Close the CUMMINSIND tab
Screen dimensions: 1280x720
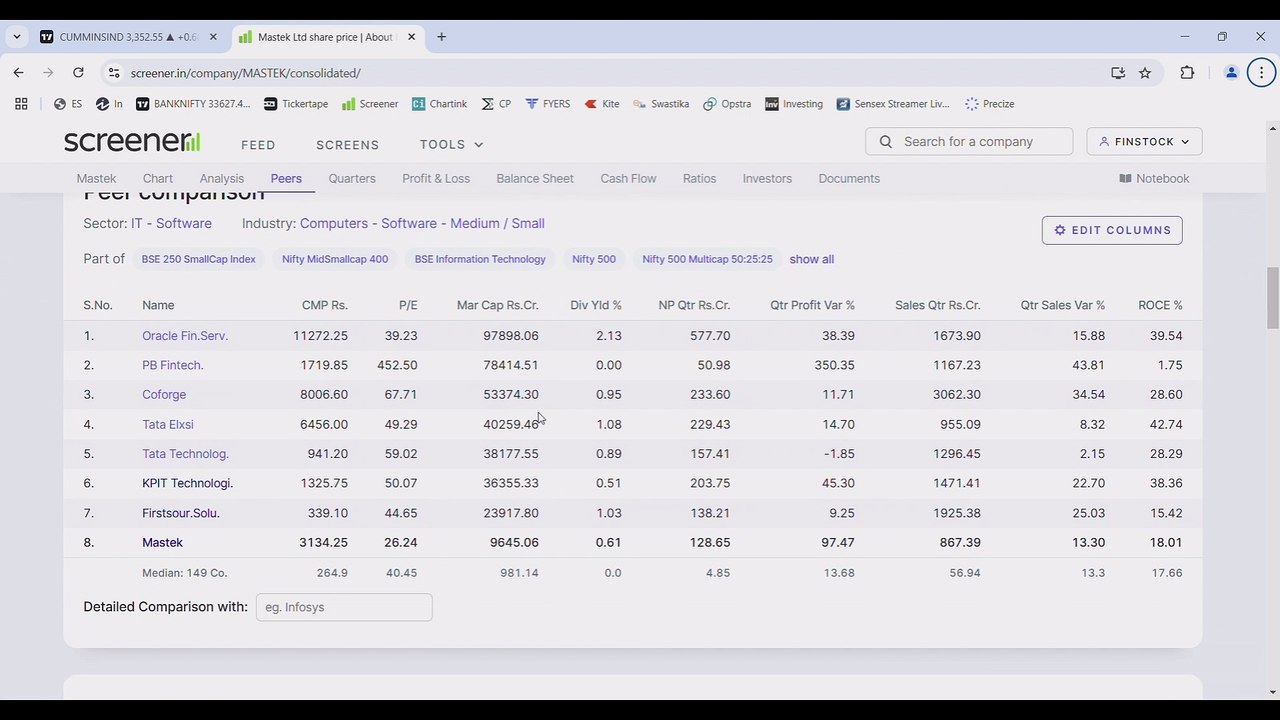pos(213,37)
